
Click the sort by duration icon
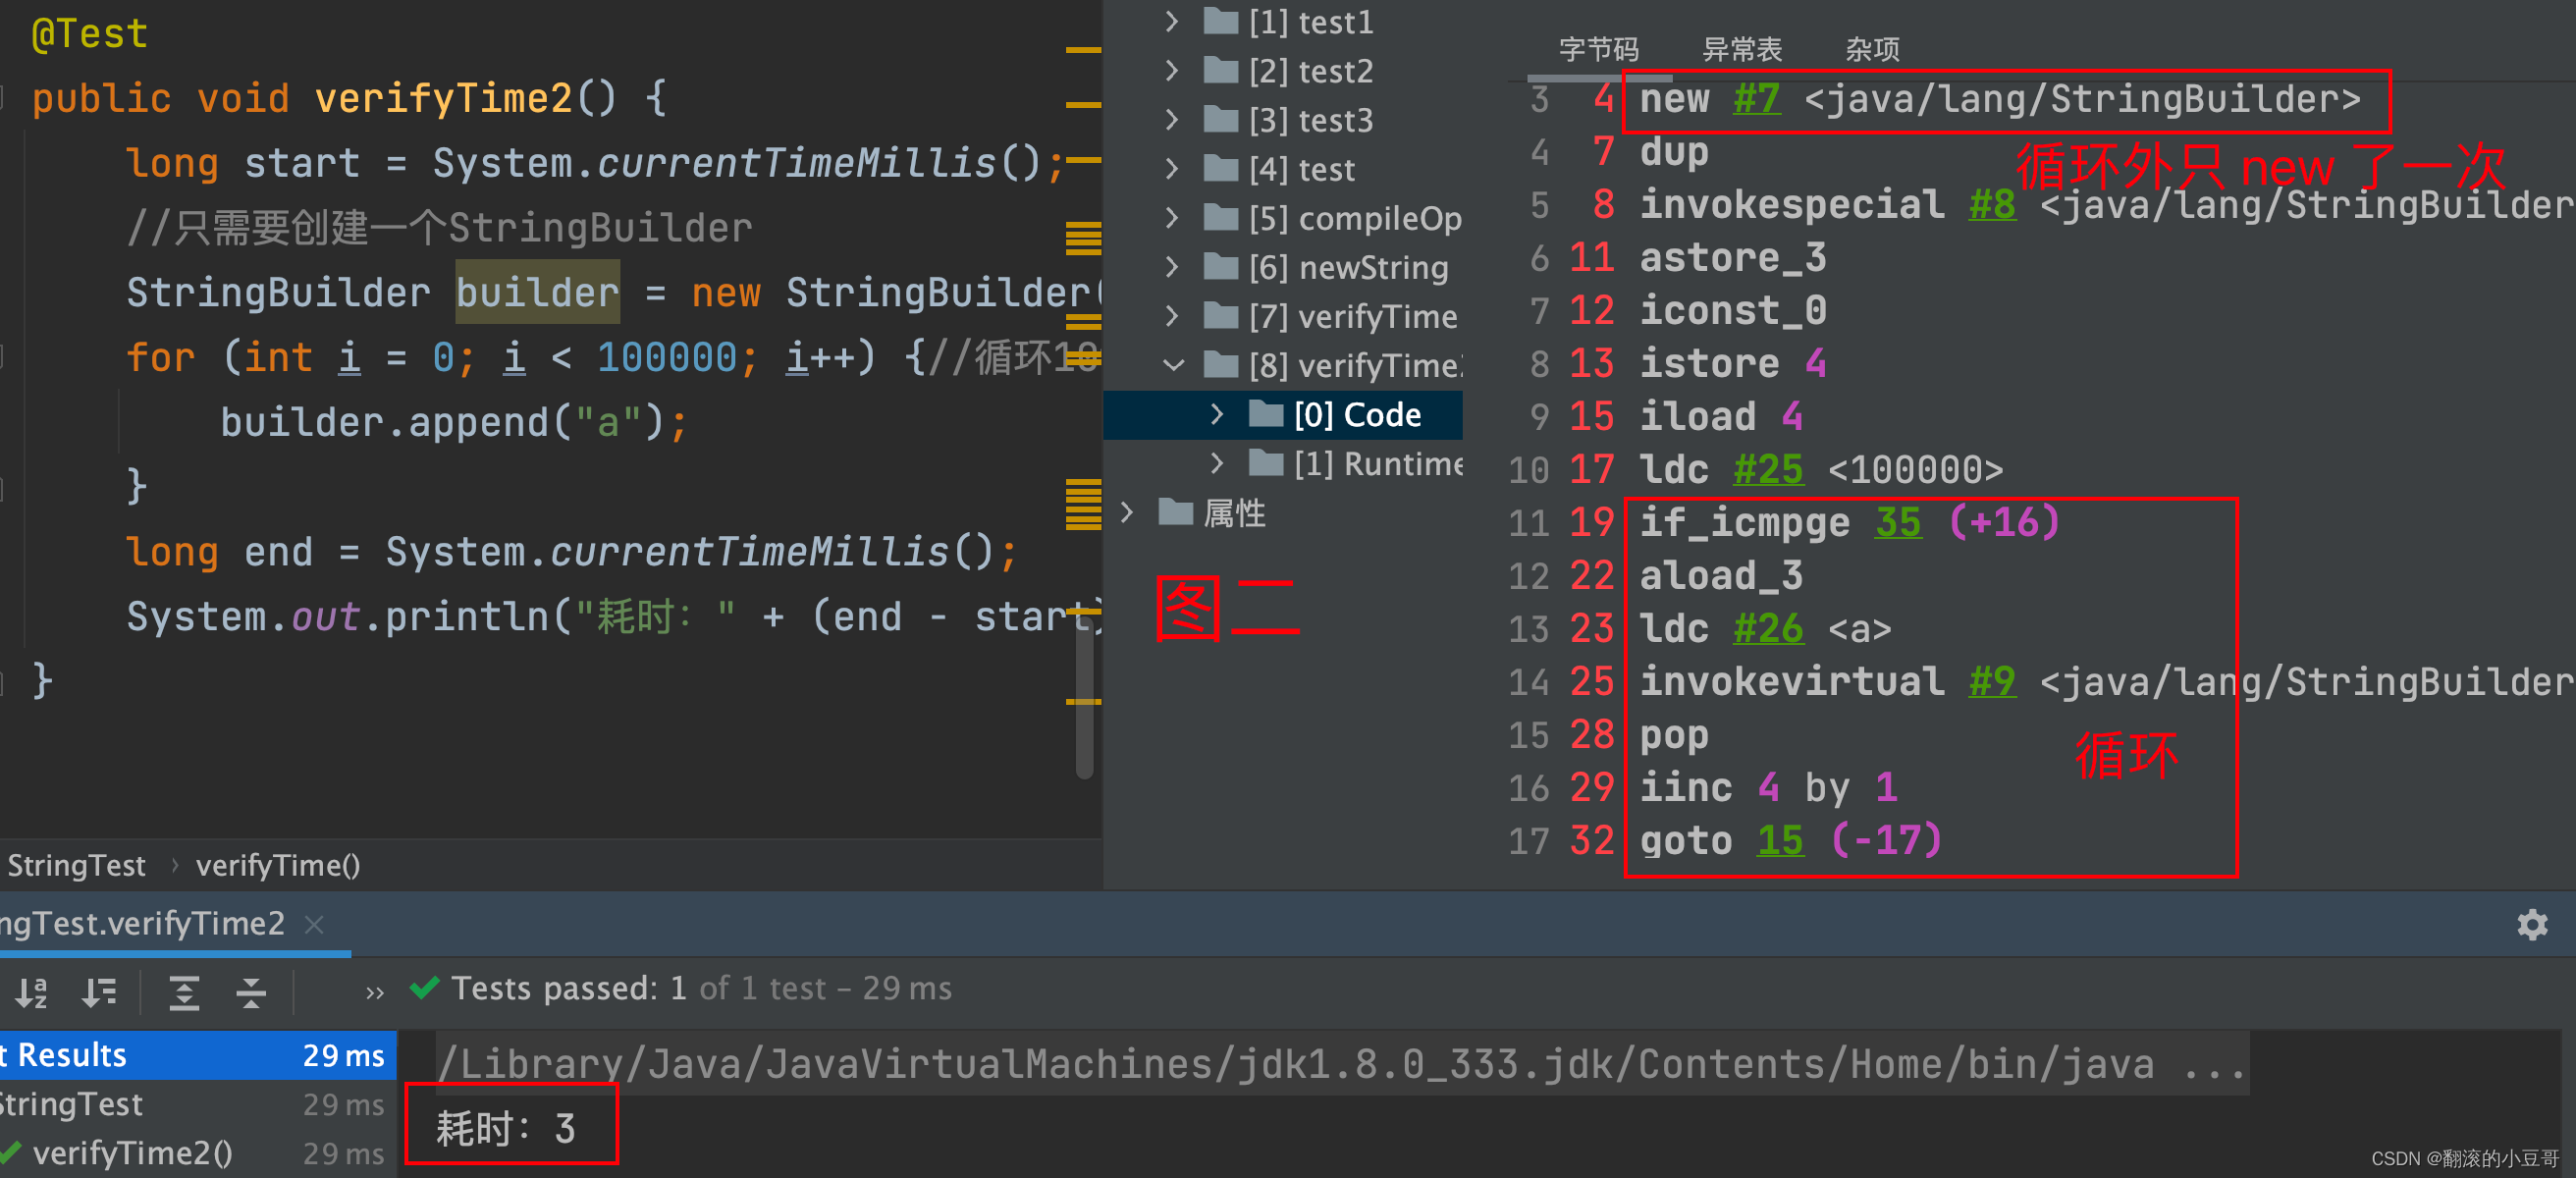point(99,991)
